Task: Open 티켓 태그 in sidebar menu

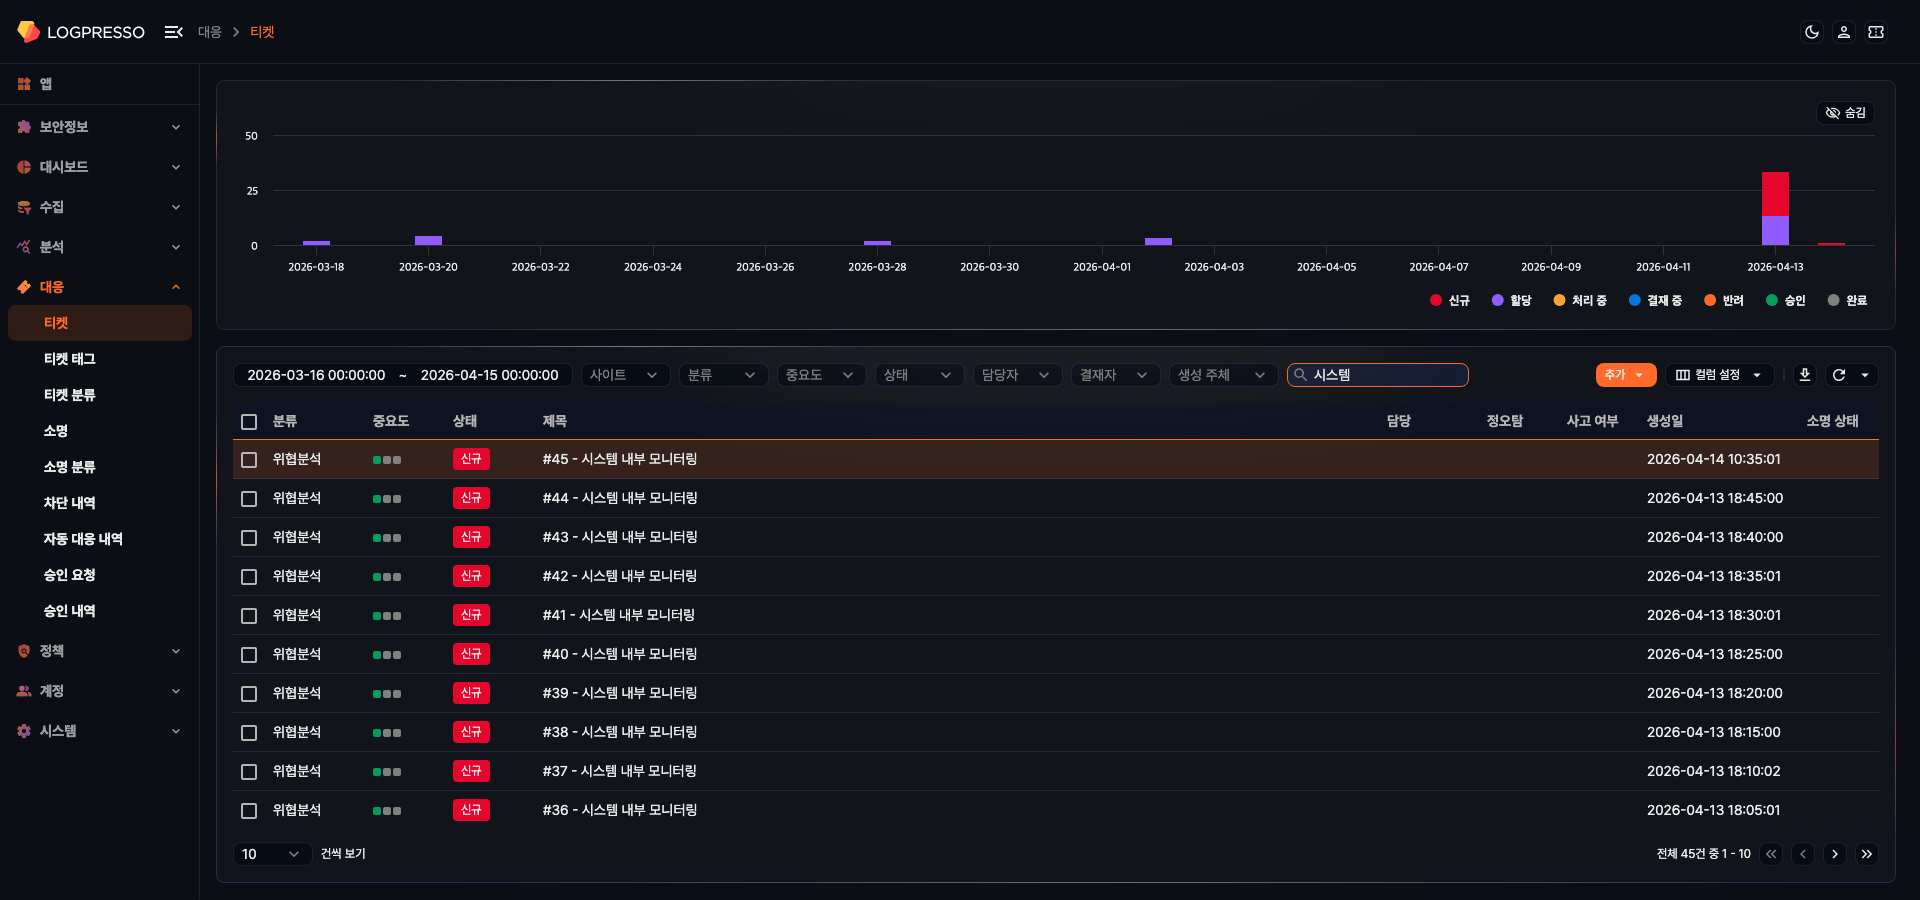Action: coord(70,359)
